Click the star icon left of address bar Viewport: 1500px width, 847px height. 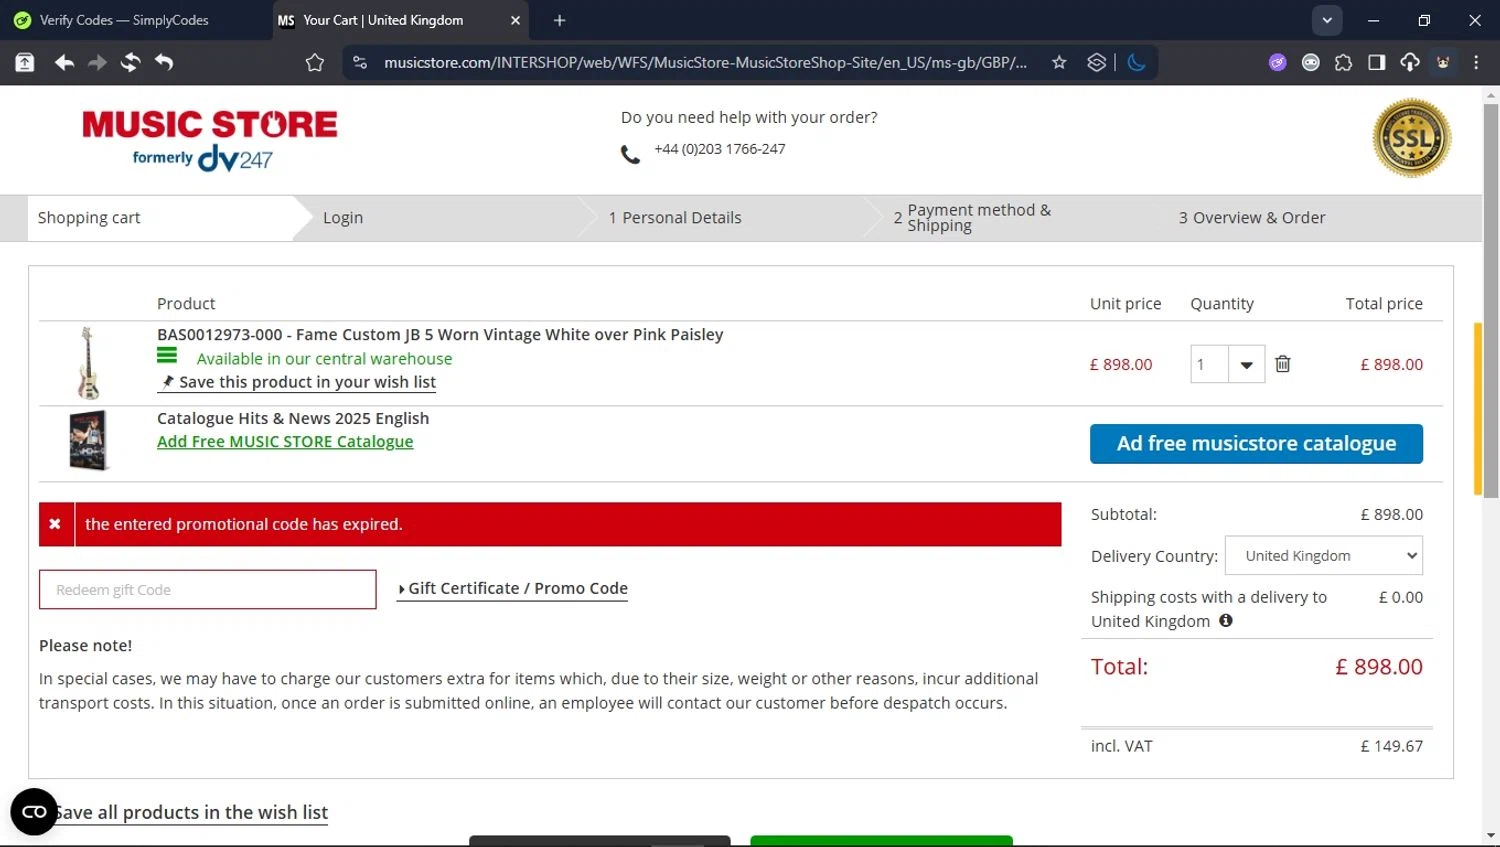[315, 62]
